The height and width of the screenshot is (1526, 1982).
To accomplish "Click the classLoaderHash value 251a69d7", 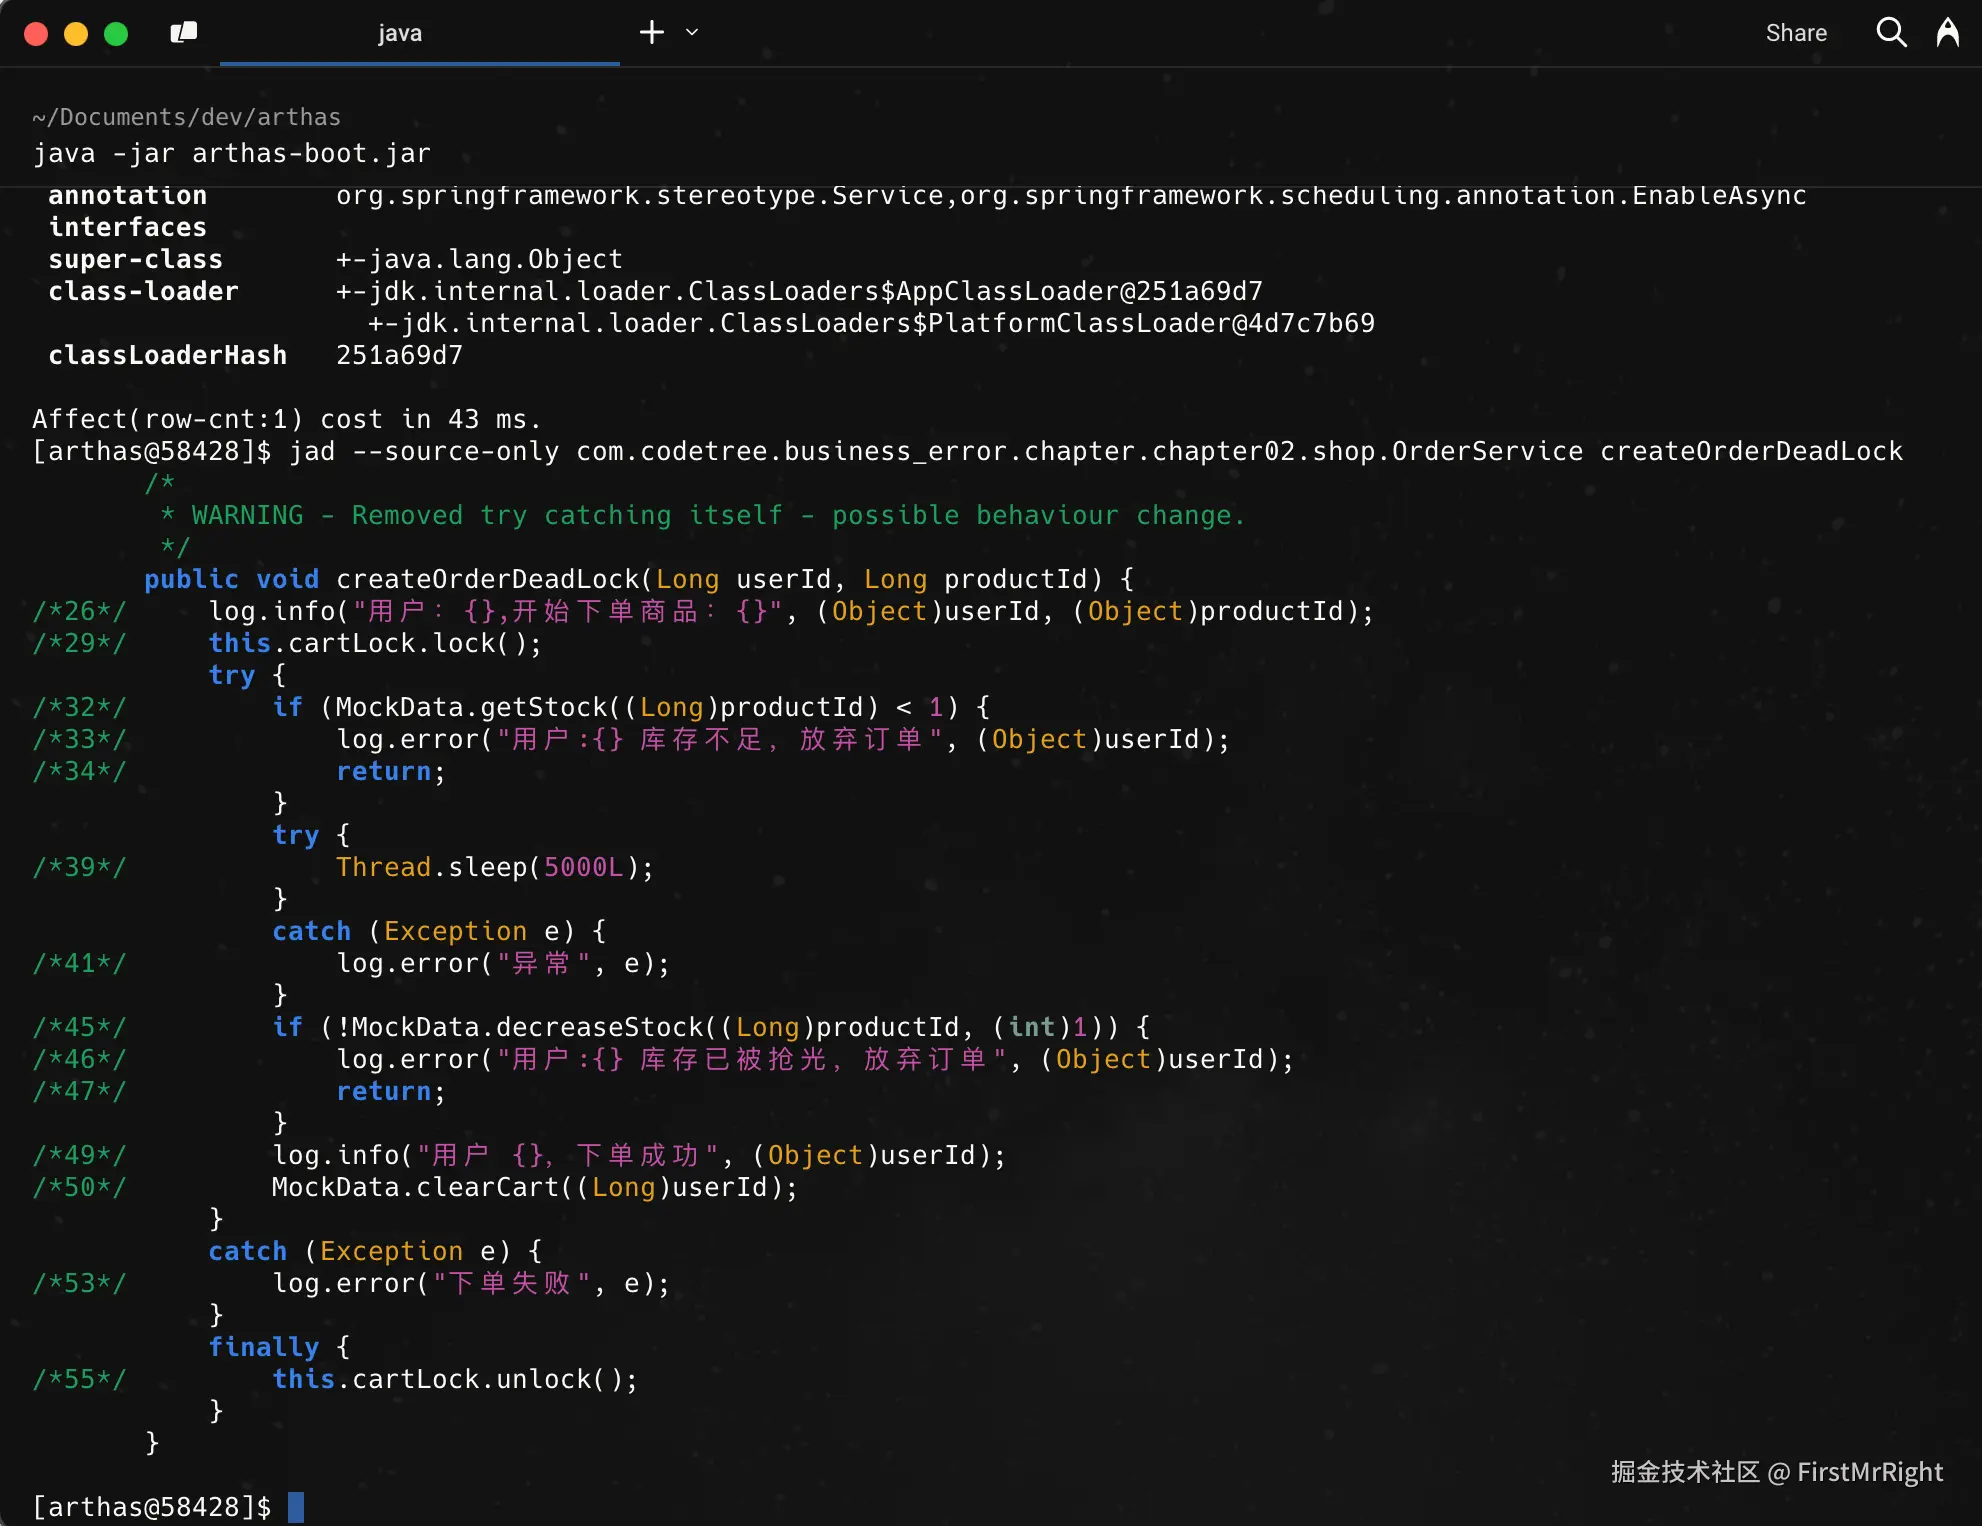I will (399, 355).
